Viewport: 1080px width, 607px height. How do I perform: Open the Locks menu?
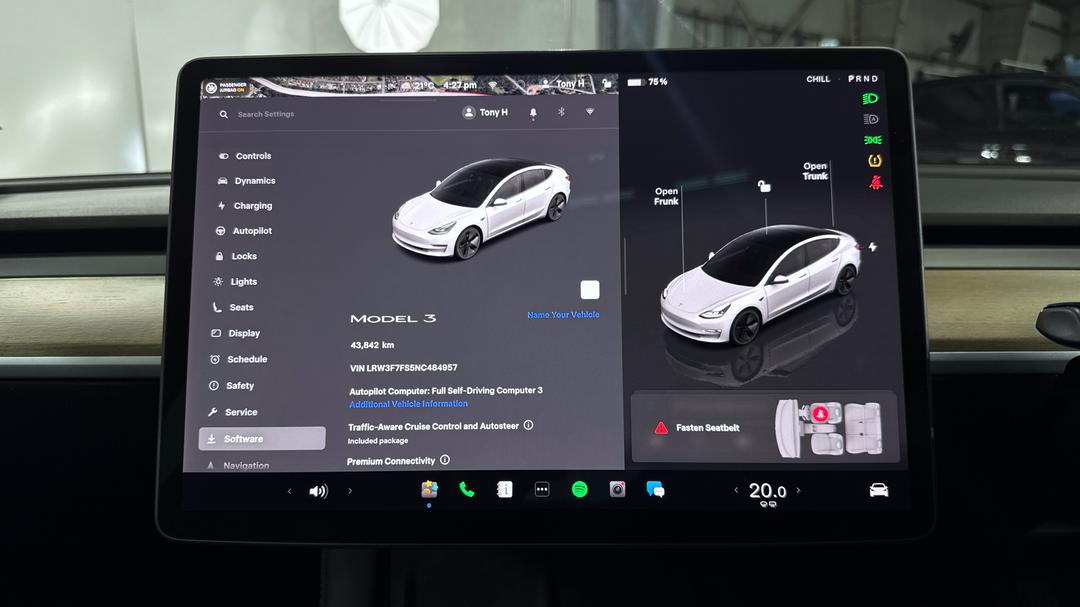coord(236,256)
